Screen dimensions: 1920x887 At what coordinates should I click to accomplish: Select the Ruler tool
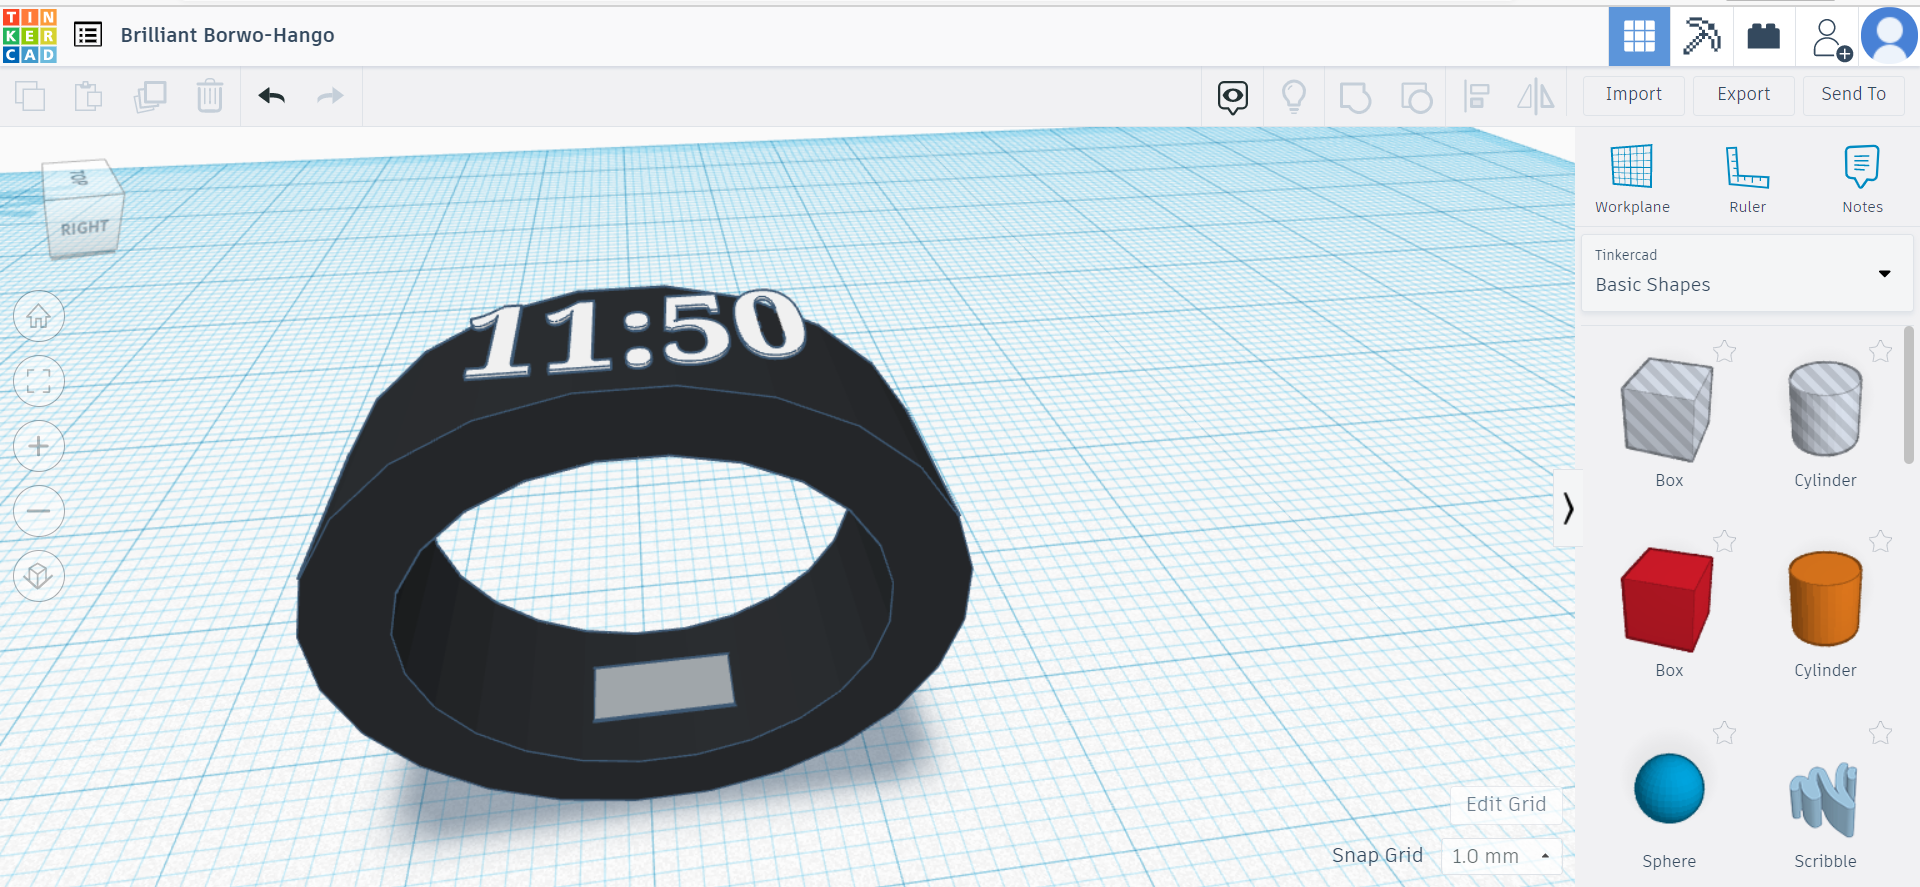tap(1747, 179)
